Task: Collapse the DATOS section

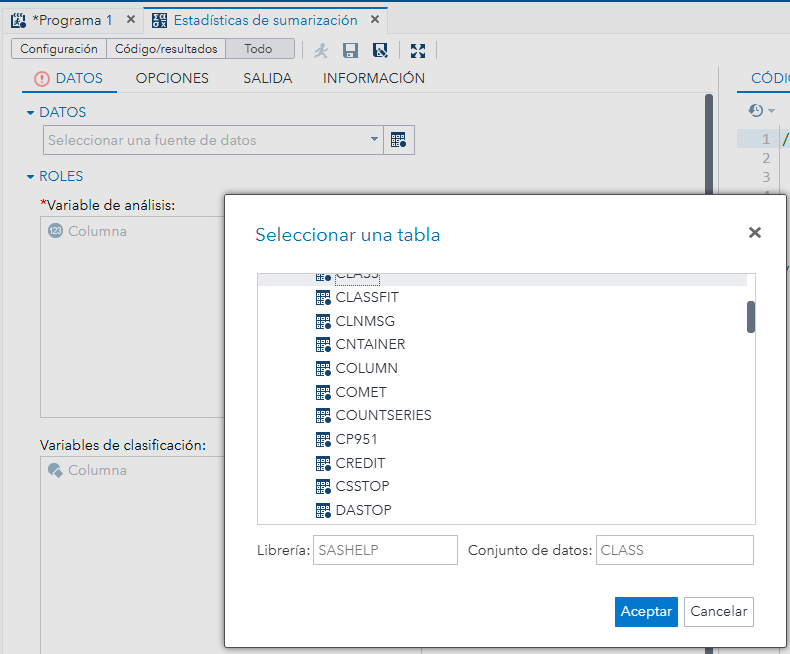Action: tap(31, 113)
